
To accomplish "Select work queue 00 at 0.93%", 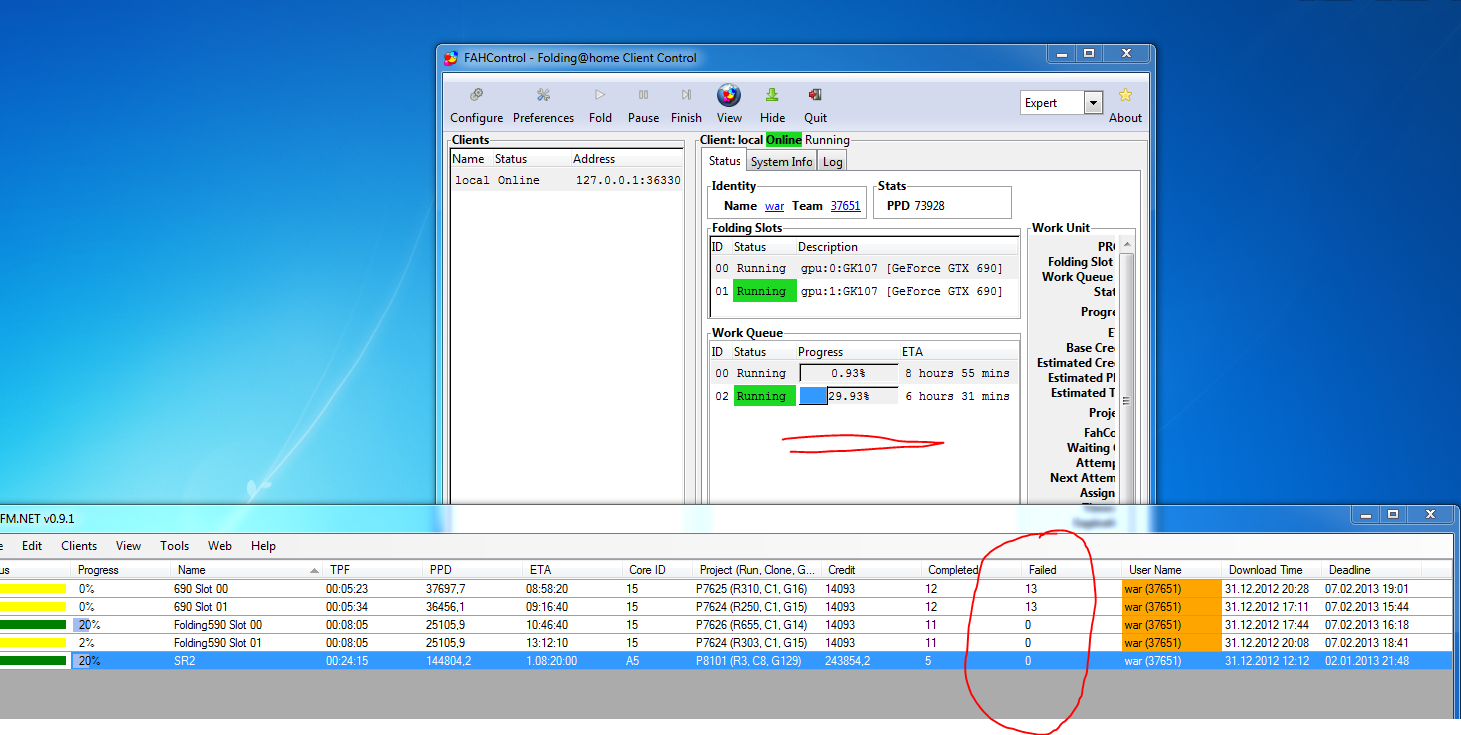I will tap(863, 373).
